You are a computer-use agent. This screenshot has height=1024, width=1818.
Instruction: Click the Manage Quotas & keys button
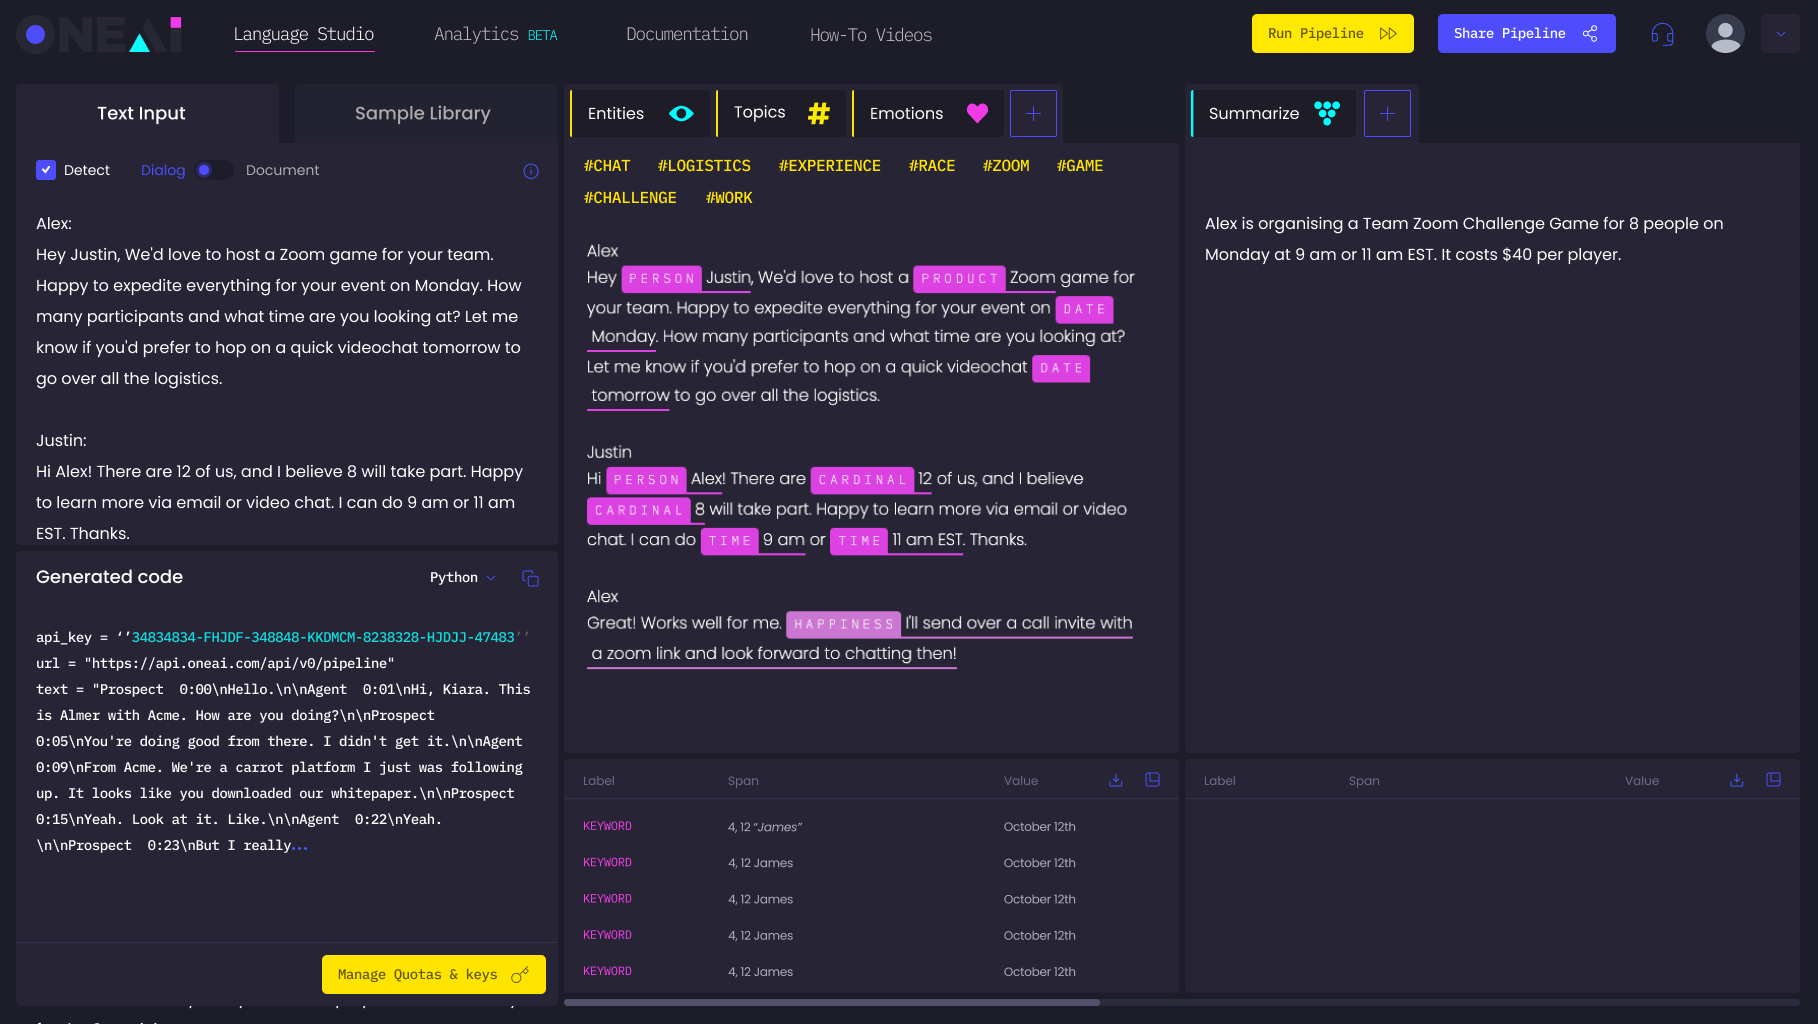[433, 974]
